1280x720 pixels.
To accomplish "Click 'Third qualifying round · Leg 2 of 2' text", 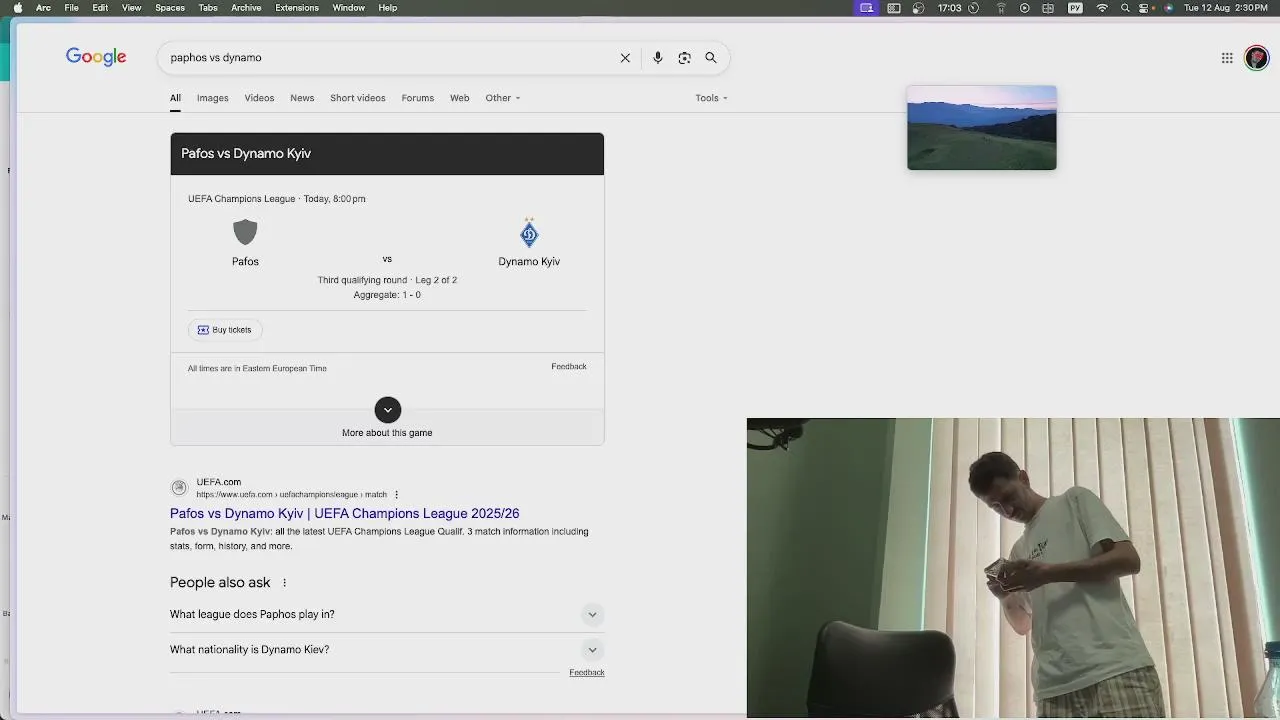I will (387, 280).
